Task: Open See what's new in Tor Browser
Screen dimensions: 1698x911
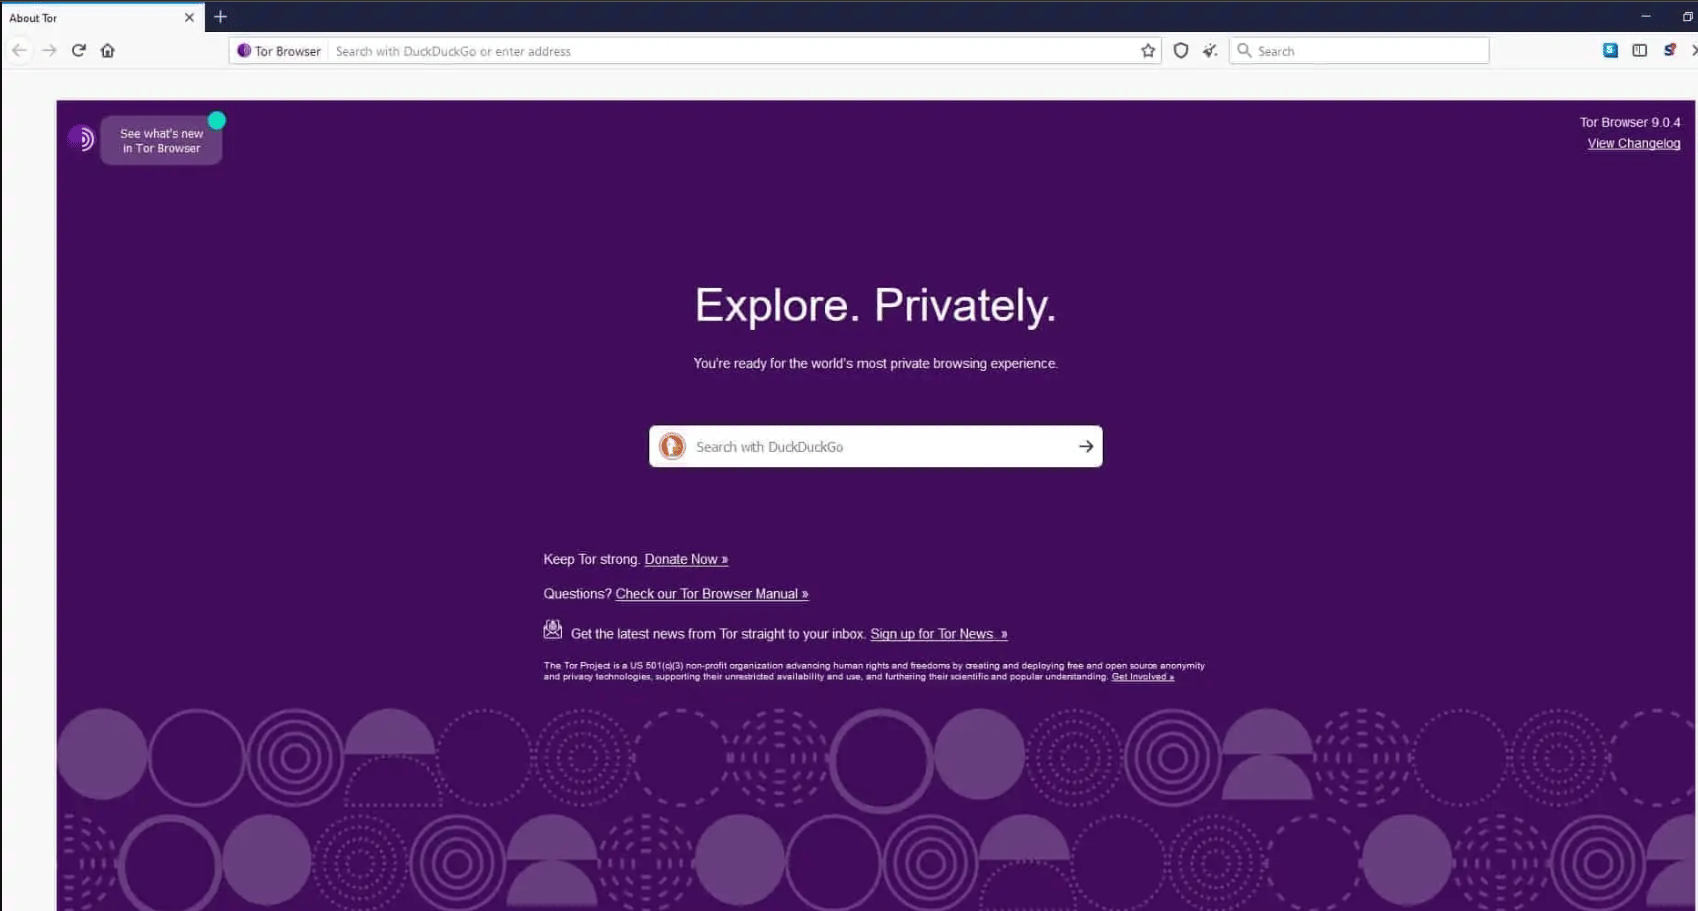Action: pyautogui.click(x=161, y=140)
